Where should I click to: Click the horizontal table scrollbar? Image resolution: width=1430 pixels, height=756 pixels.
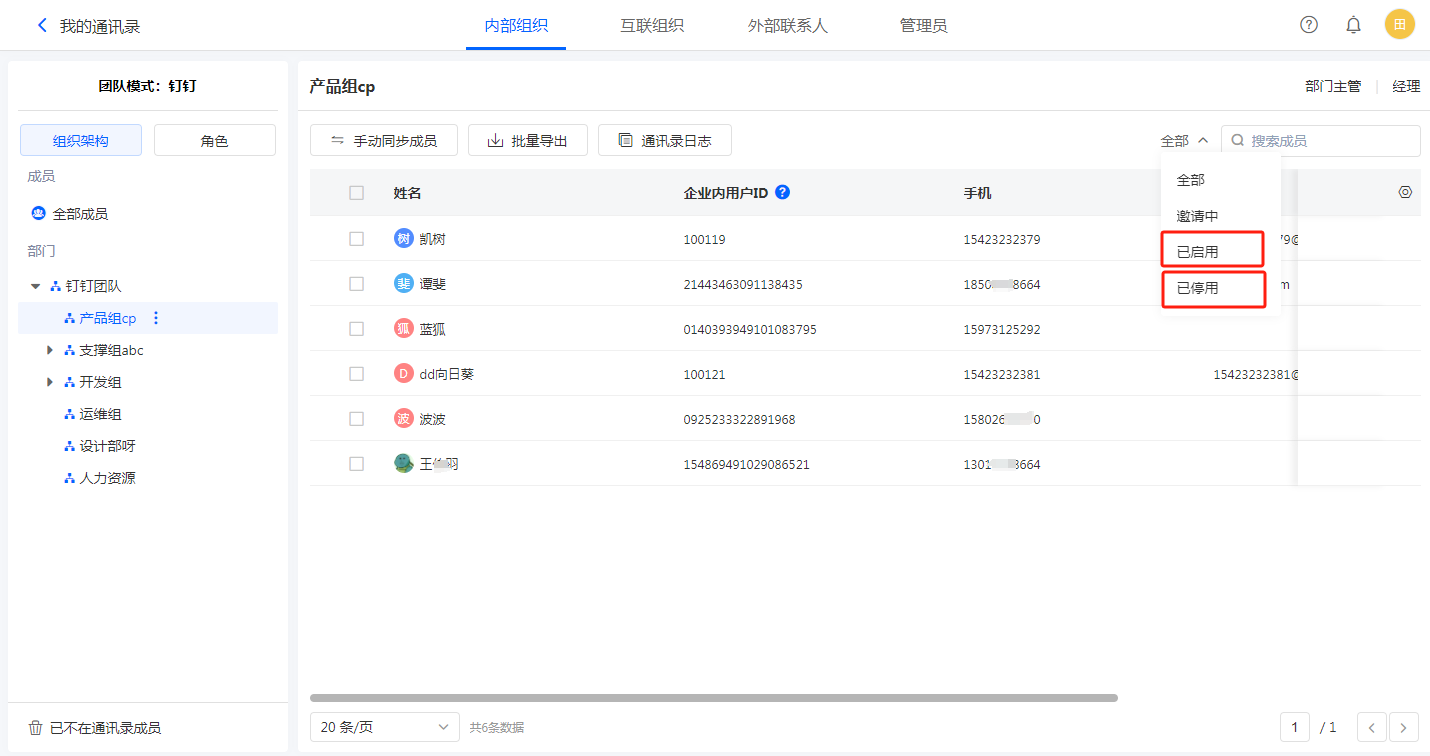713,698
